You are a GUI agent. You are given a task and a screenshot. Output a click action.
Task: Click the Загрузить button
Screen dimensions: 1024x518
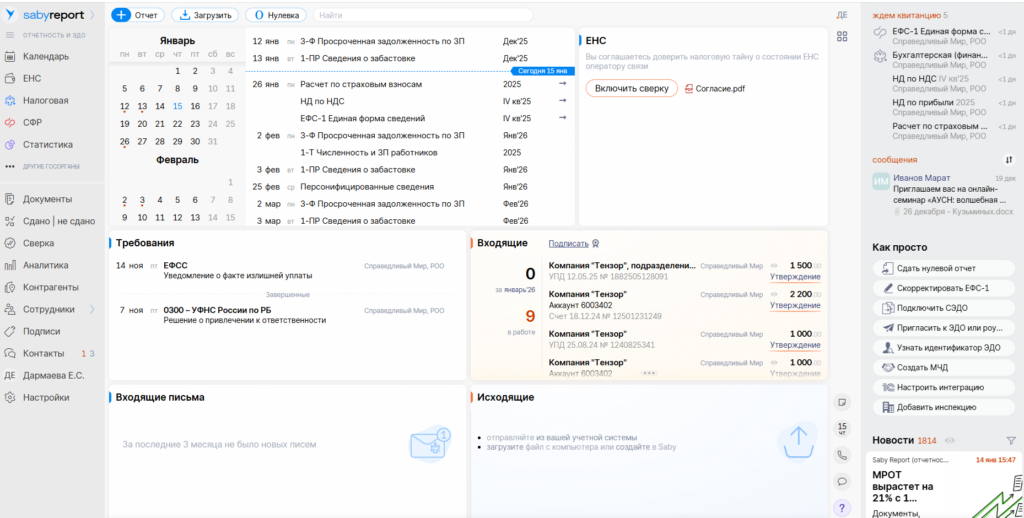point(203,15)
